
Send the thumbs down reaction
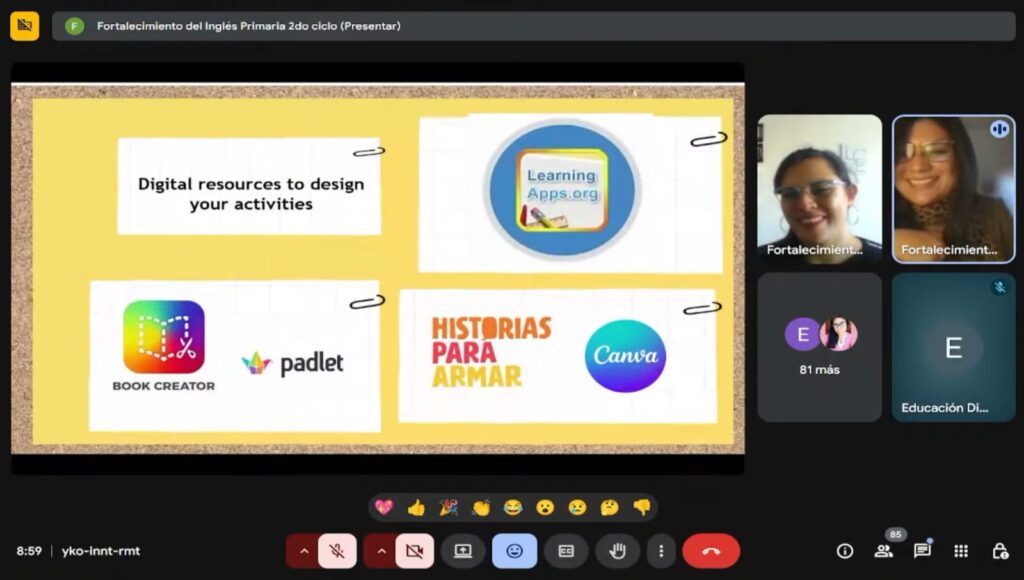pyautogui.click(x=642, y=507)
